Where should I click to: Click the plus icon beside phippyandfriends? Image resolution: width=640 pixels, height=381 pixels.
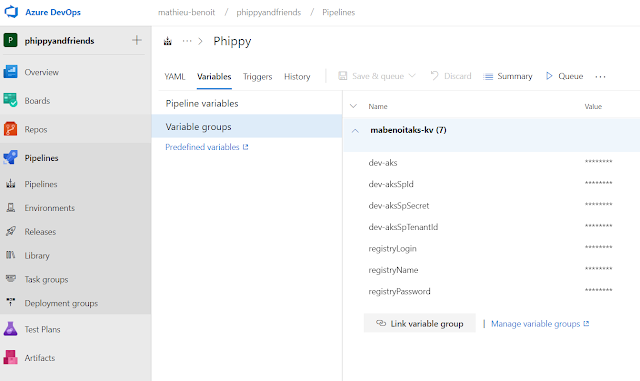coord(137,40)
